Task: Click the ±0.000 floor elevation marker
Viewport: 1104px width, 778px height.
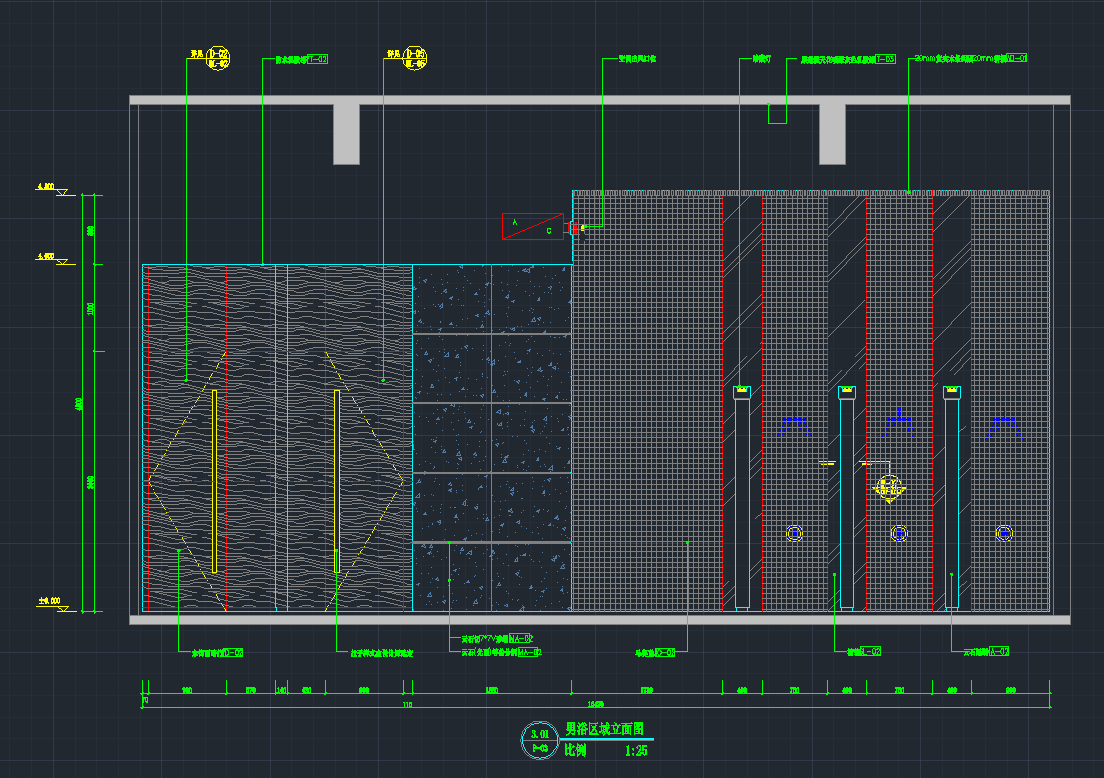Action: [x=50, y=603]
